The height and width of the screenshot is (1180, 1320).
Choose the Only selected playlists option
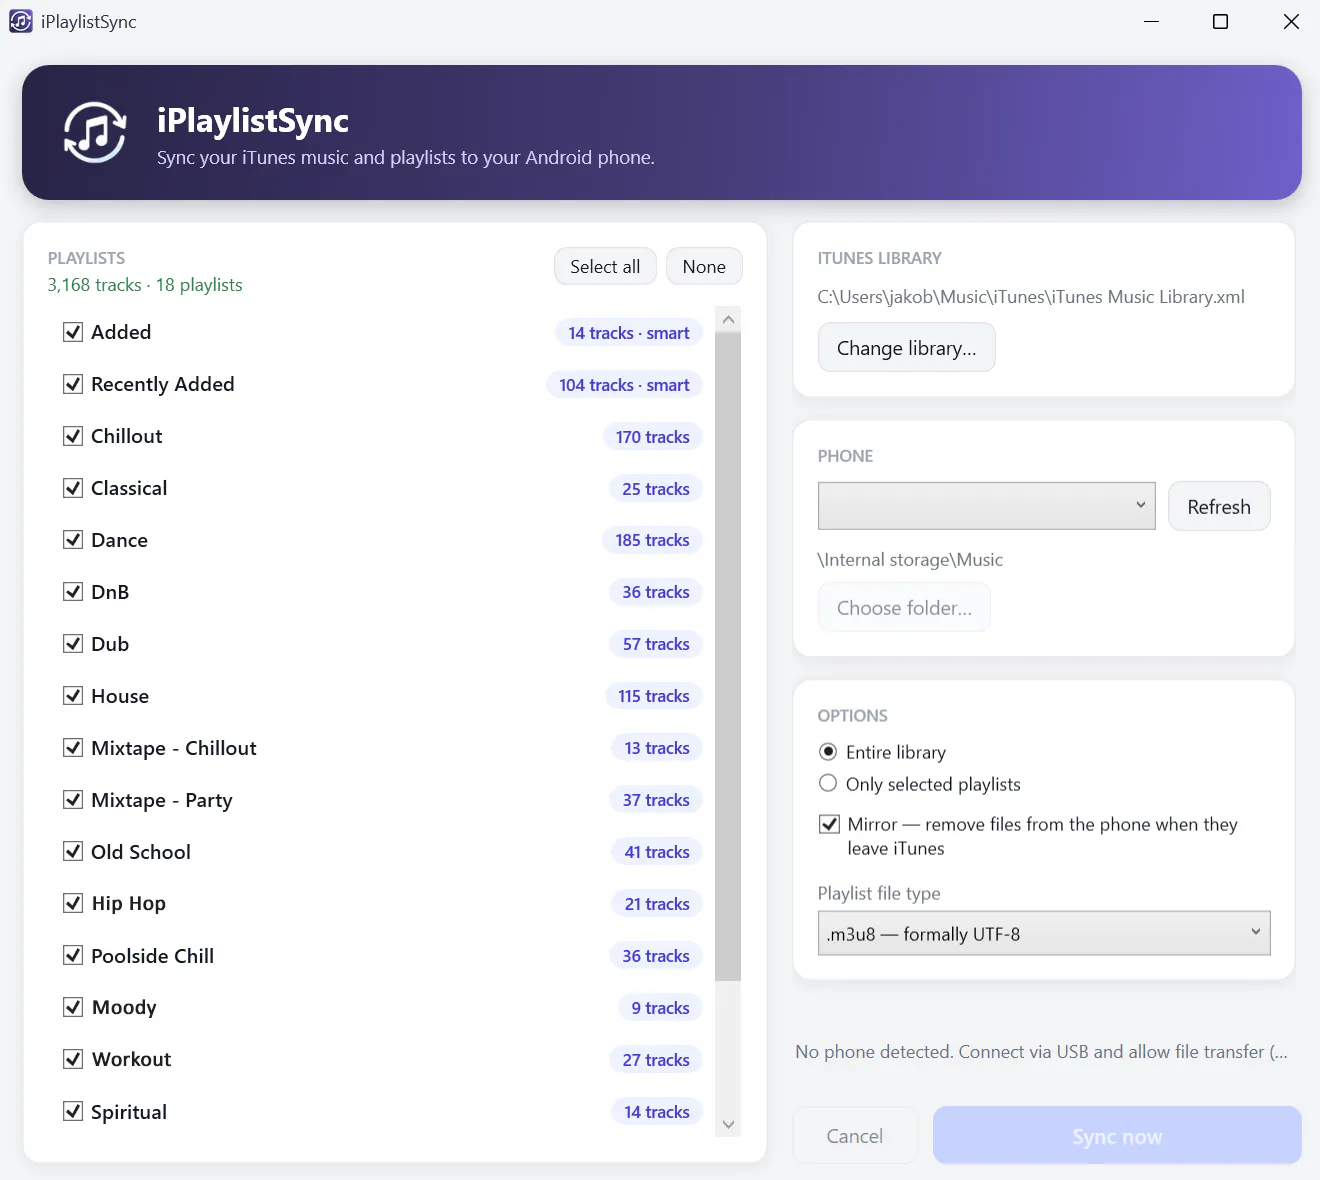click(x=828, y=783)
